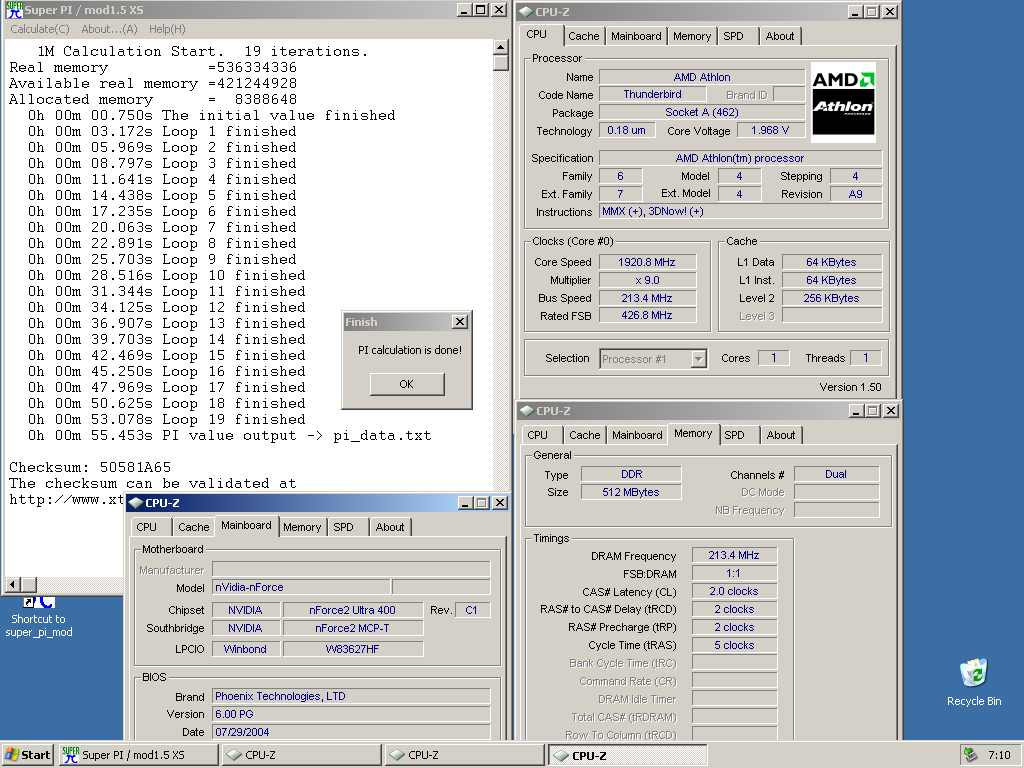Click the LPCIO field W83627HF
Screen dimensions: 1024x768
(353, 649)
